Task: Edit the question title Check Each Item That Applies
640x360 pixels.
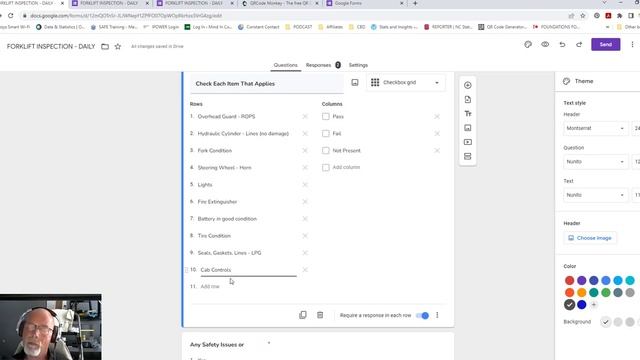Action: click(x=267, y=84)
